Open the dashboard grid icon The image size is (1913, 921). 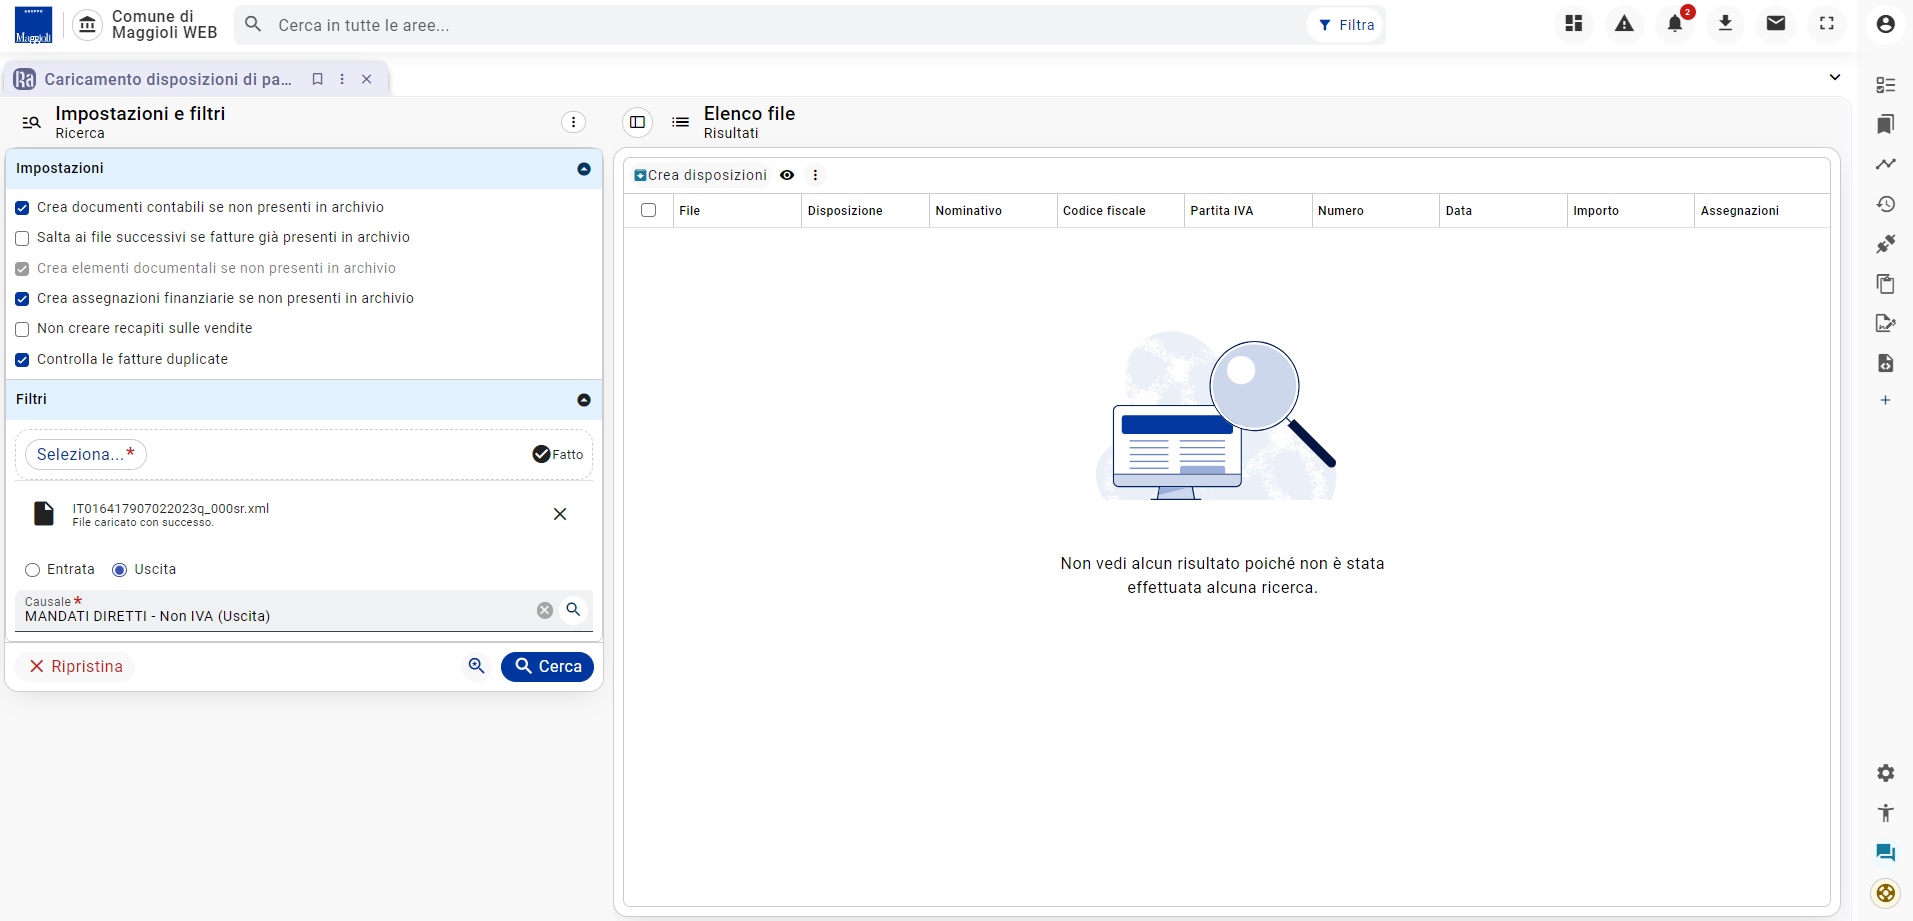coord(1574,24)
